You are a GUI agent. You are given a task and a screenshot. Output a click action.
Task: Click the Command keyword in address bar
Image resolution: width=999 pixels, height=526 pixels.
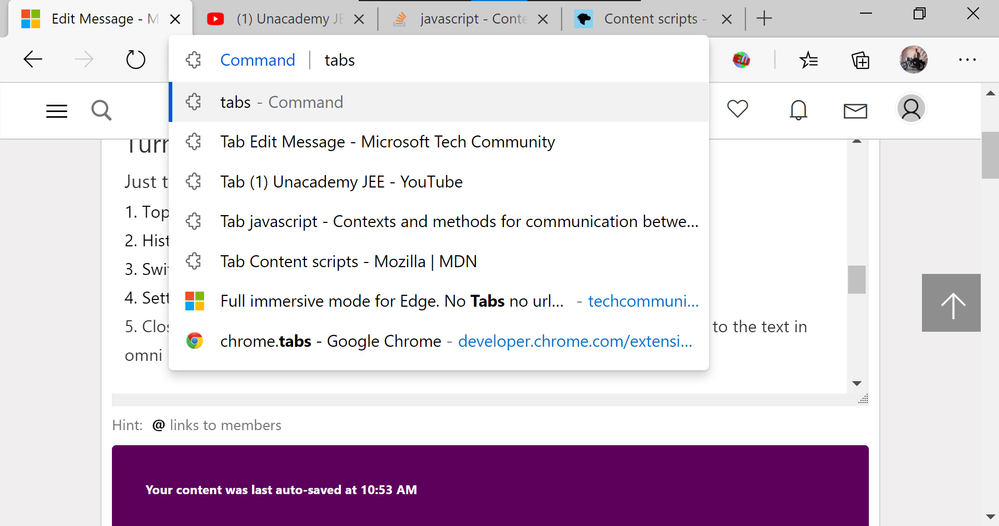[257, 60]
